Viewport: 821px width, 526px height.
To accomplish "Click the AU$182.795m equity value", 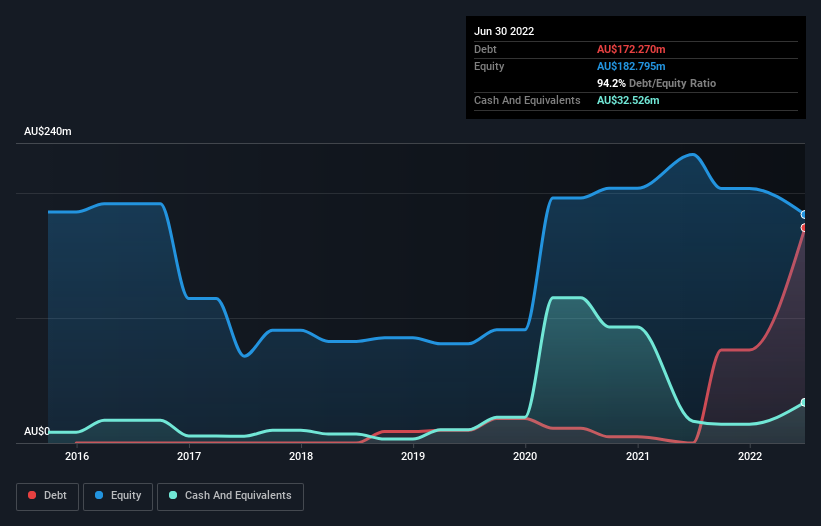I will (631, 66).
